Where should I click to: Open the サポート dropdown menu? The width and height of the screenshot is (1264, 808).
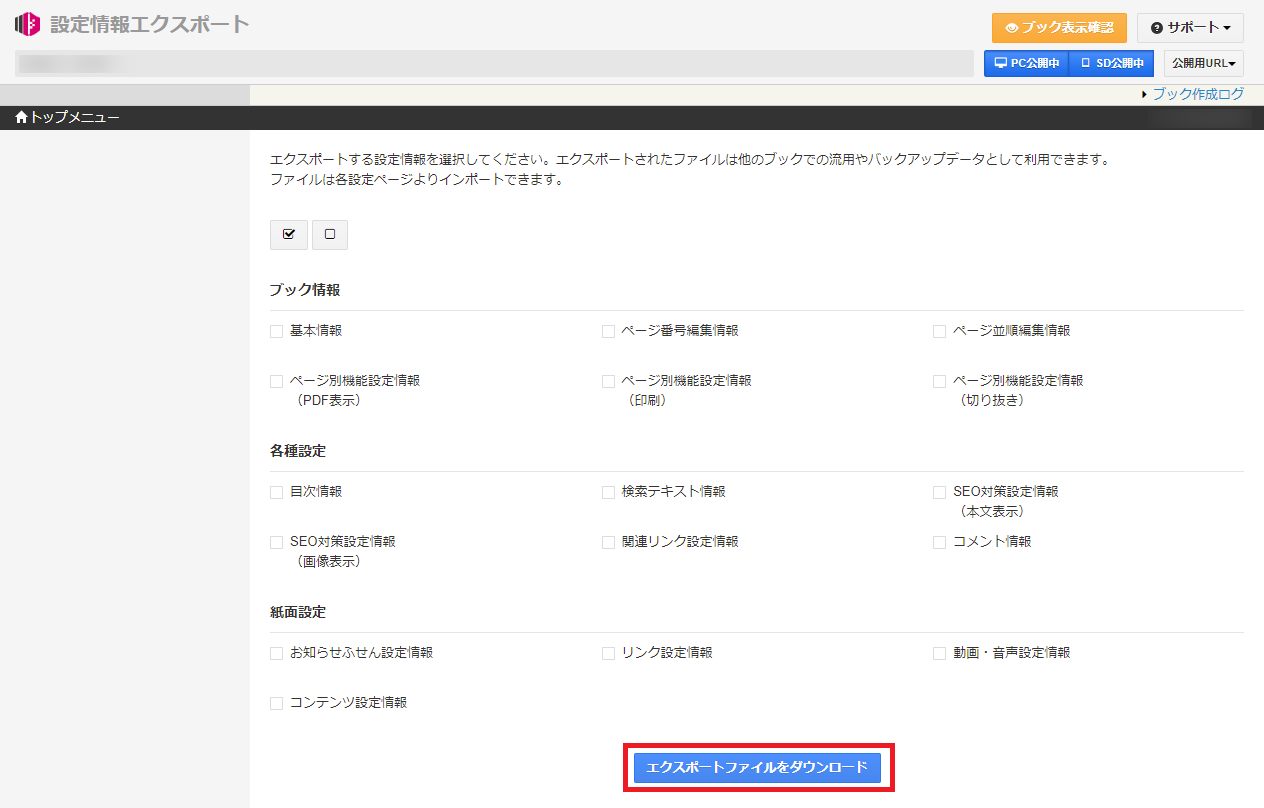coord(1190,28)
